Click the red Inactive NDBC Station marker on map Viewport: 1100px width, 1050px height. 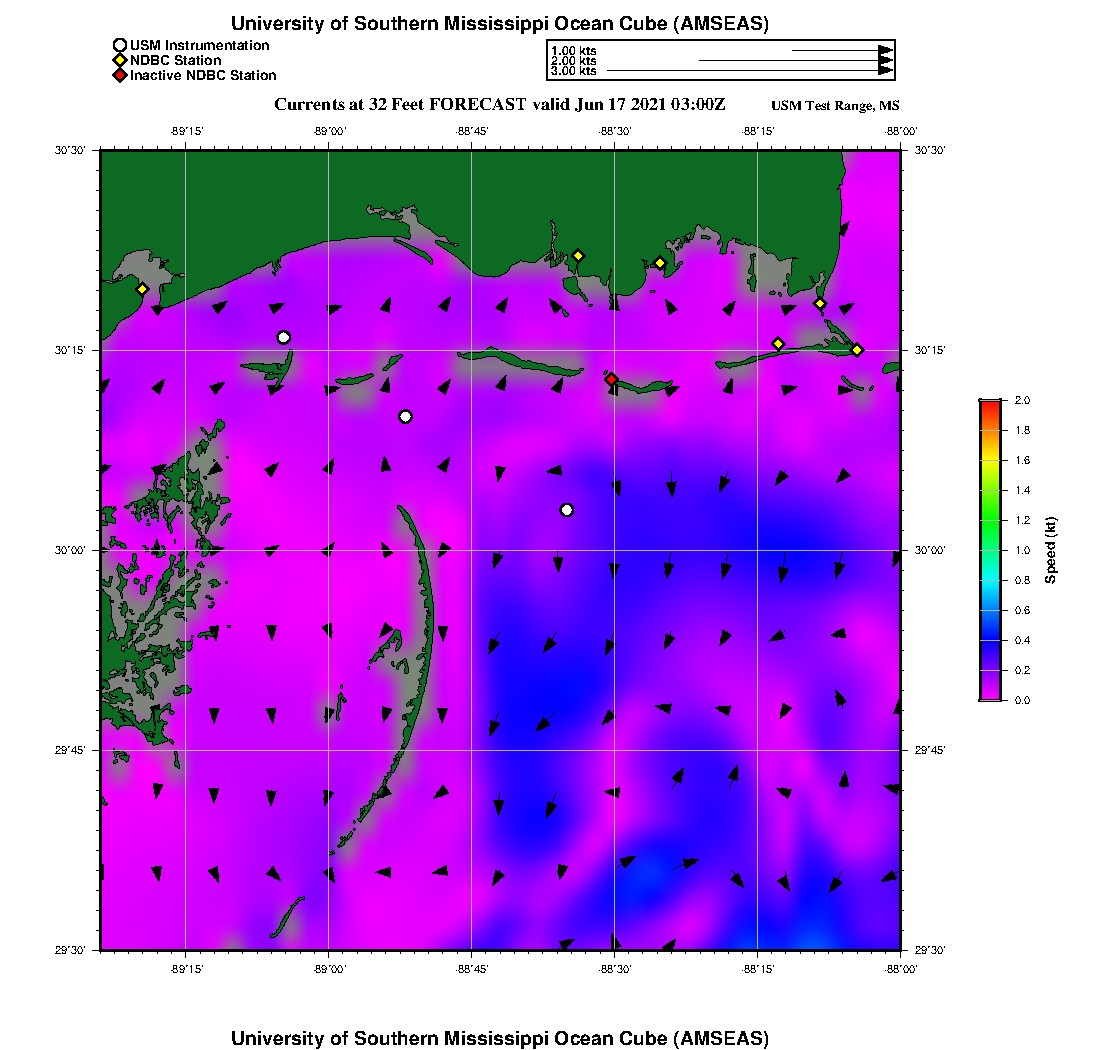coord(611,379)
